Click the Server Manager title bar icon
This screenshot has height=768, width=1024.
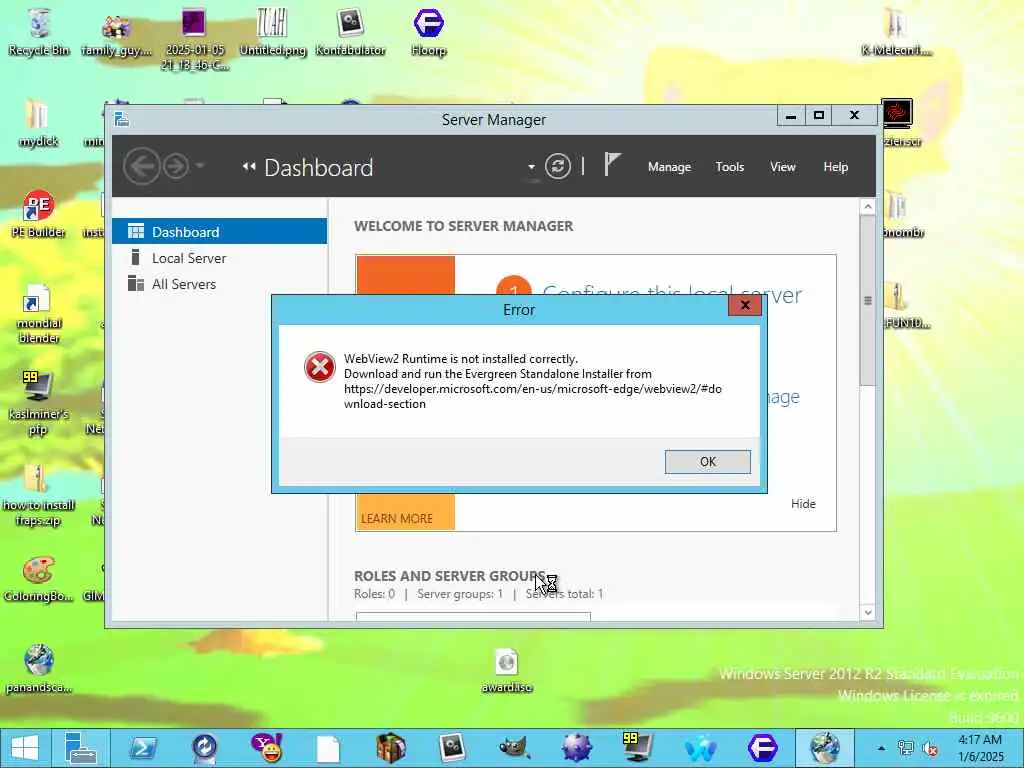click(x=121, y=119)
